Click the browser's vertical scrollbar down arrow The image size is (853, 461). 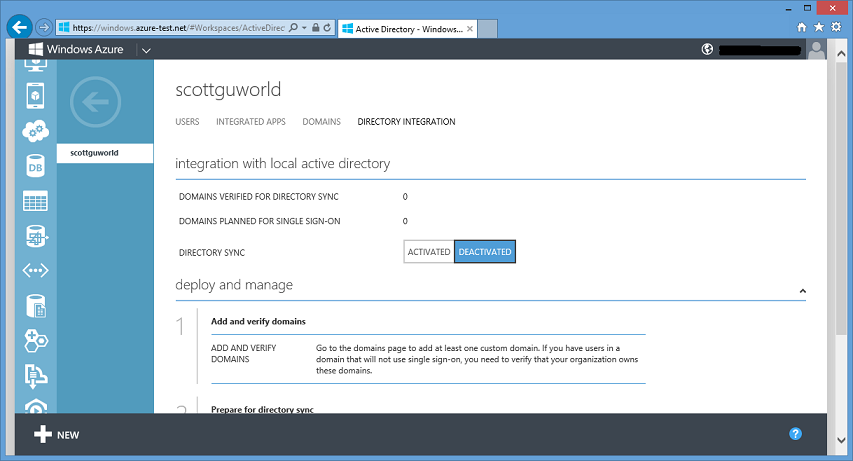click(841, 440)
